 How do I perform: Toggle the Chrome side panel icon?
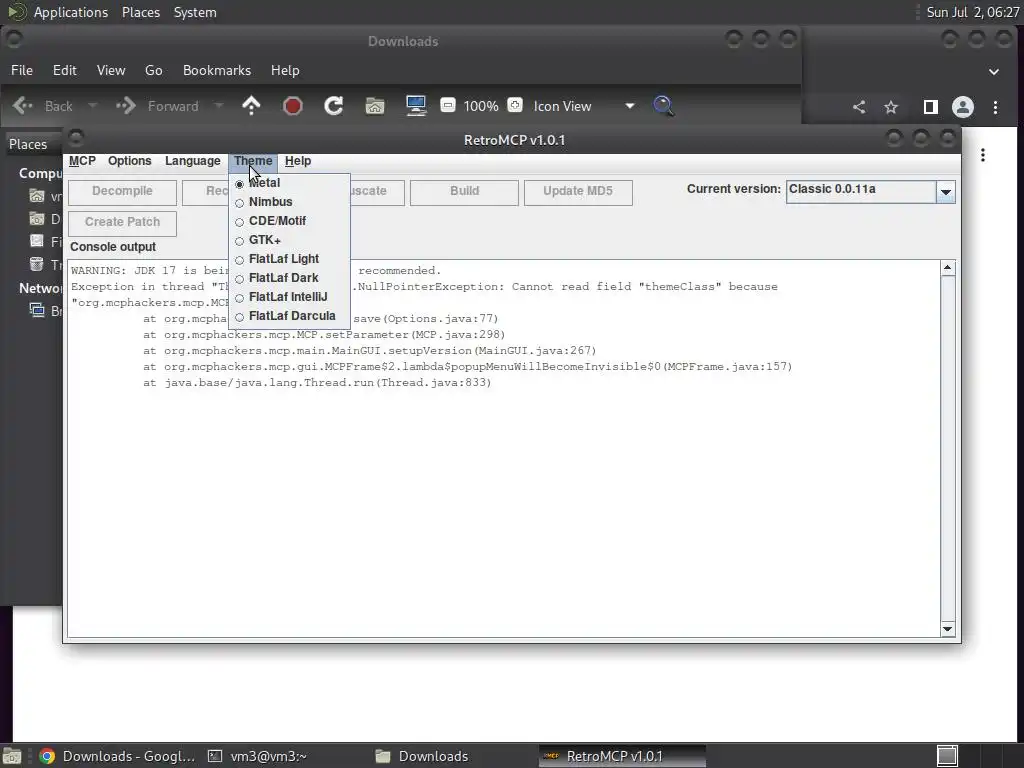(931, 107)
